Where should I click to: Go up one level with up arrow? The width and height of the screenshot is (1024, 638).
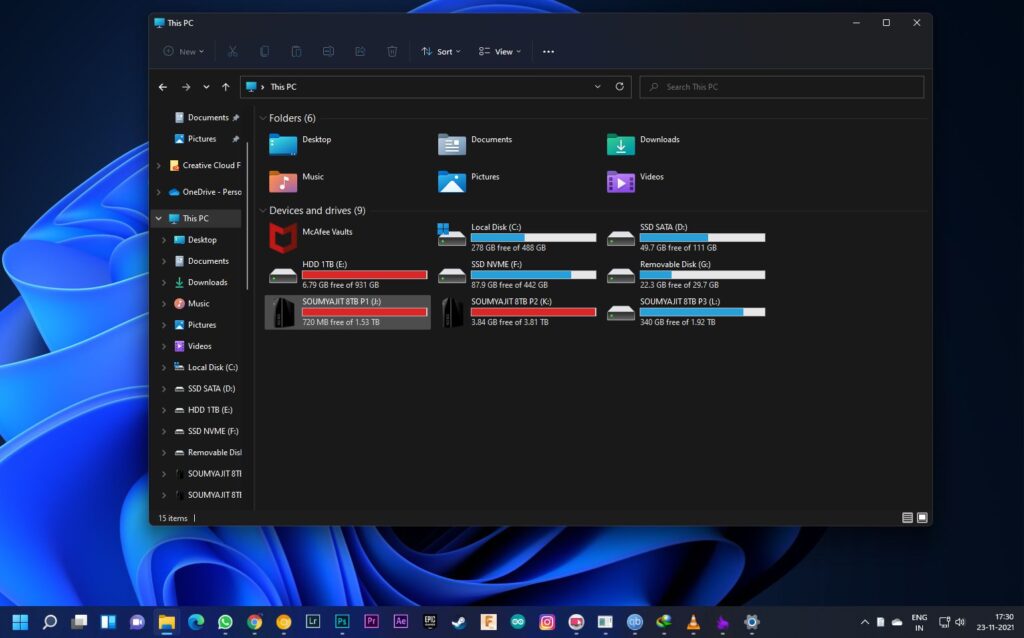(225, 87)
